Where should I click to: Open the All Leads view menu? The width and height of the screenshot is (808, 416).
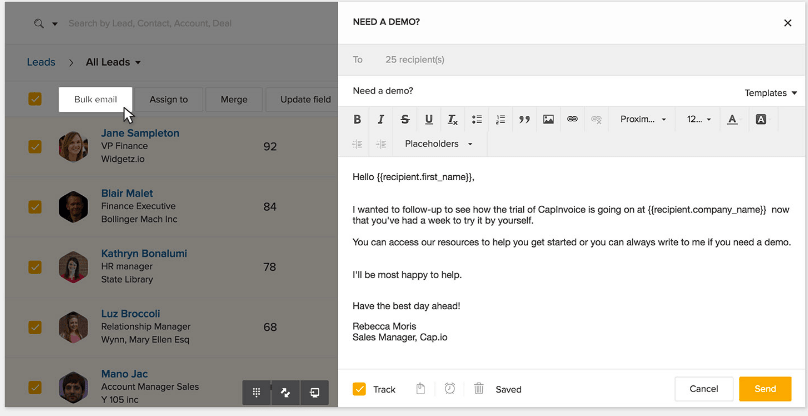113,62
